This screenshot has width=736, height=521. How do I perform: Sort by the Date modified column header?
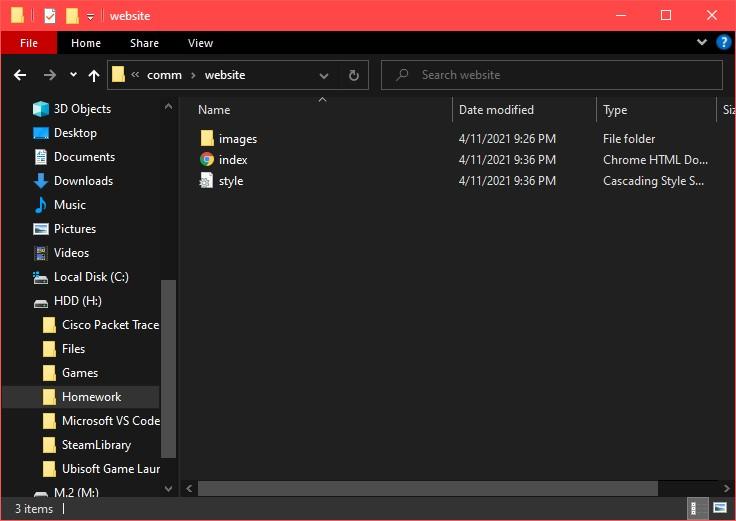(x=496, y=110)
